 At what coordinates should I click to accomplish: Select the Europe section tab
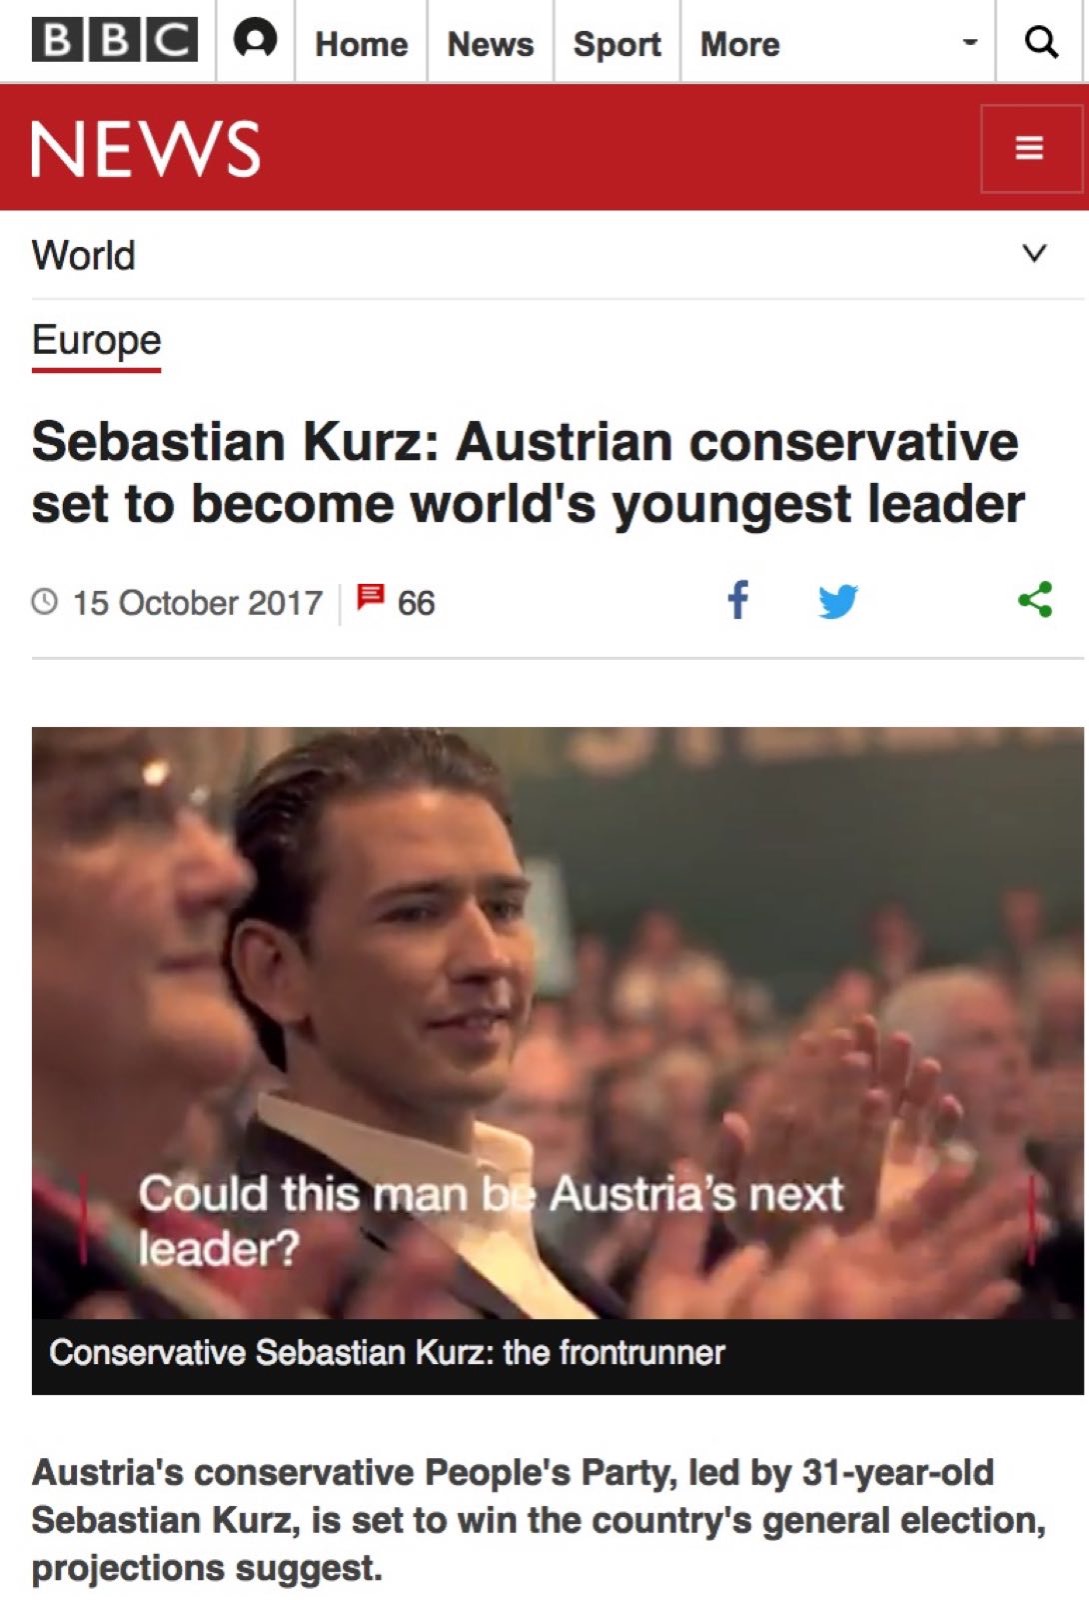point(96,342)
